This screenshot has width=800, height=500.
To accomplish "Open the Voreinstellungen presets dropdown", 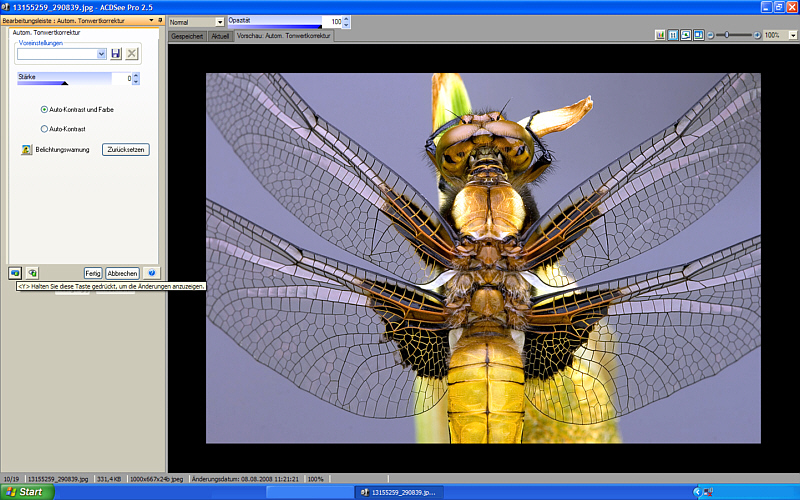I will point(101,53).
